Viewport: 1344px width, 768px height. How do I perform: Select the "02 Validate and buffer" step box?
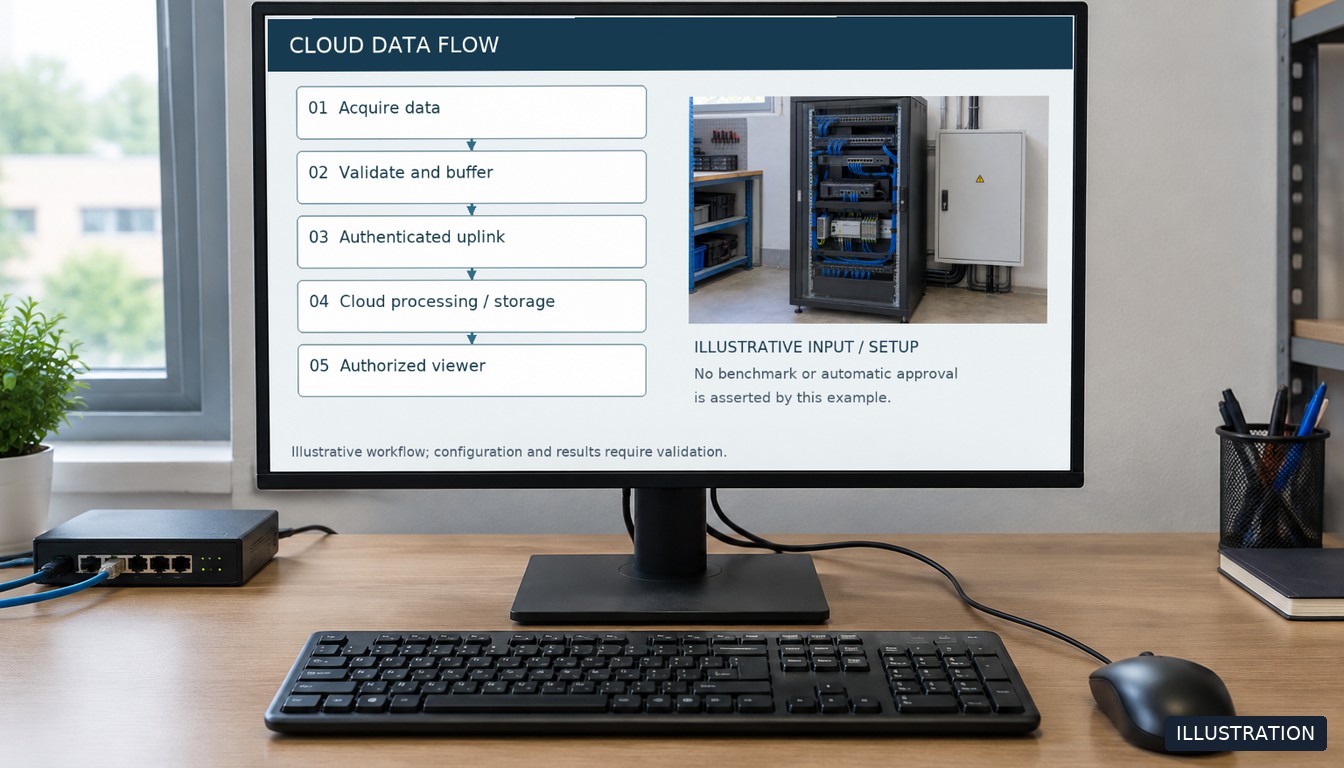pyautogui.click(x=471, y=177)
